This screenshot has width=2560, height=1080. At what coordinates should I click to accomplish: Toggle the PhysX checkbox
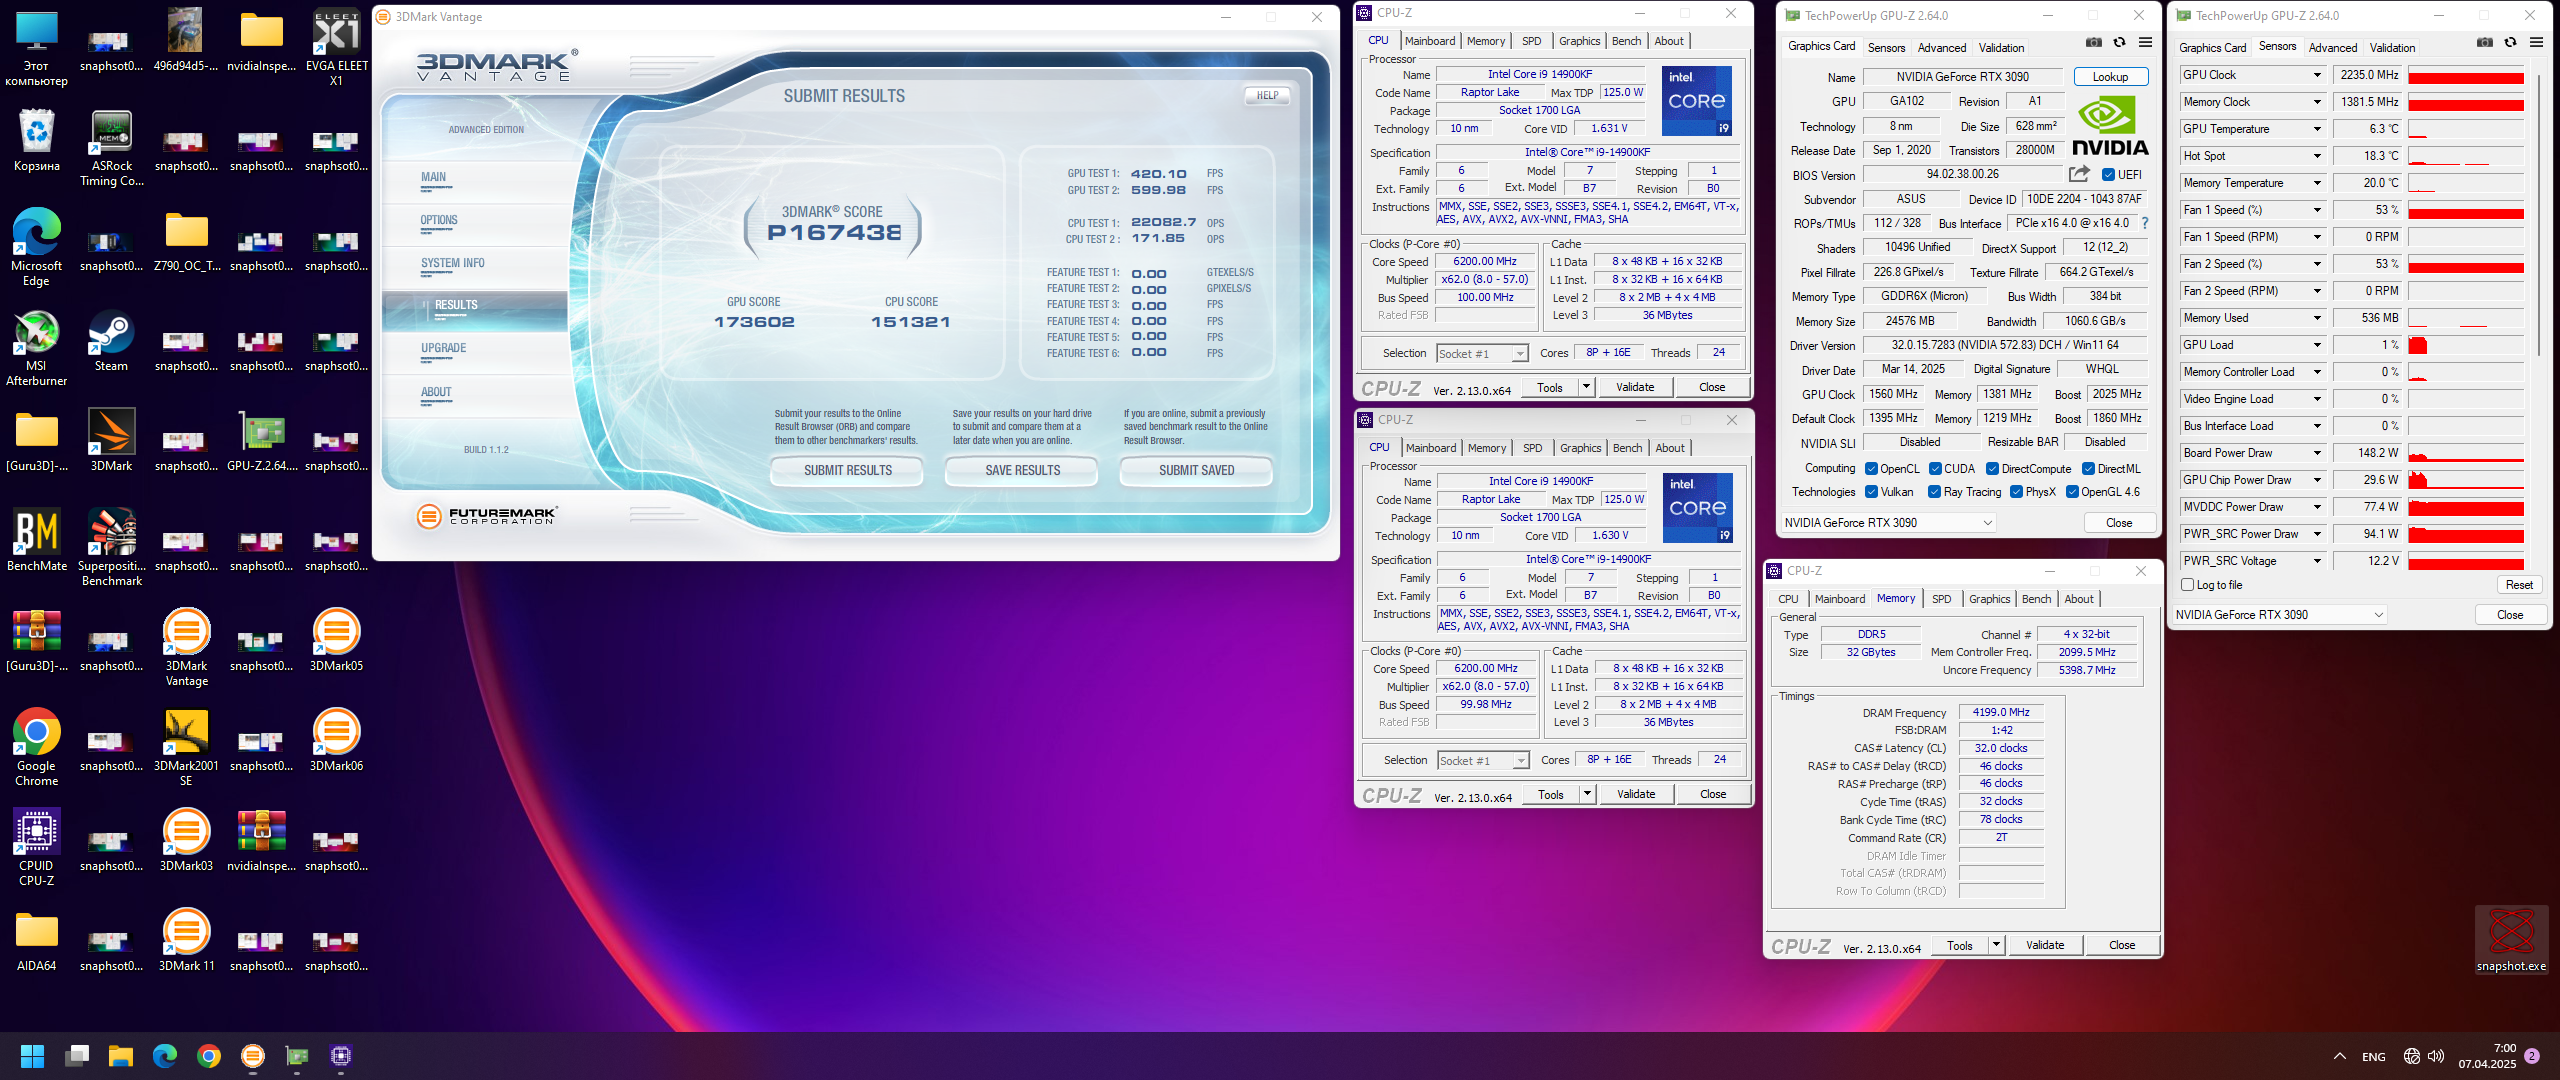coord(2016,492)
